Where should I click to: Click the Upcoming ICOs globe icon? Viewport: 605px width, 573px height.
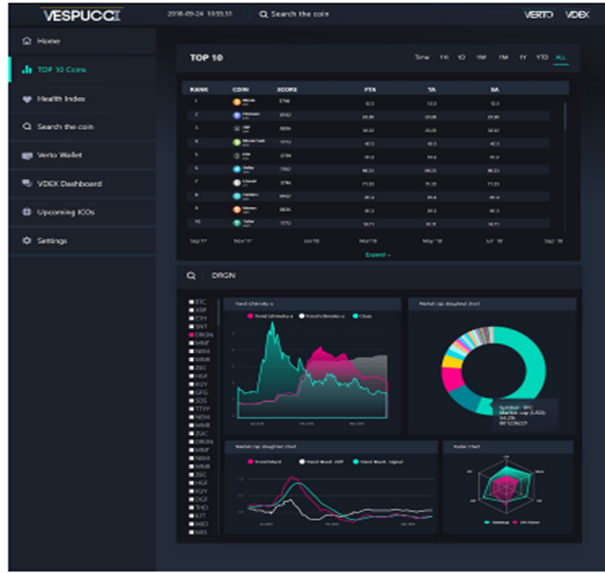[27, 212]
